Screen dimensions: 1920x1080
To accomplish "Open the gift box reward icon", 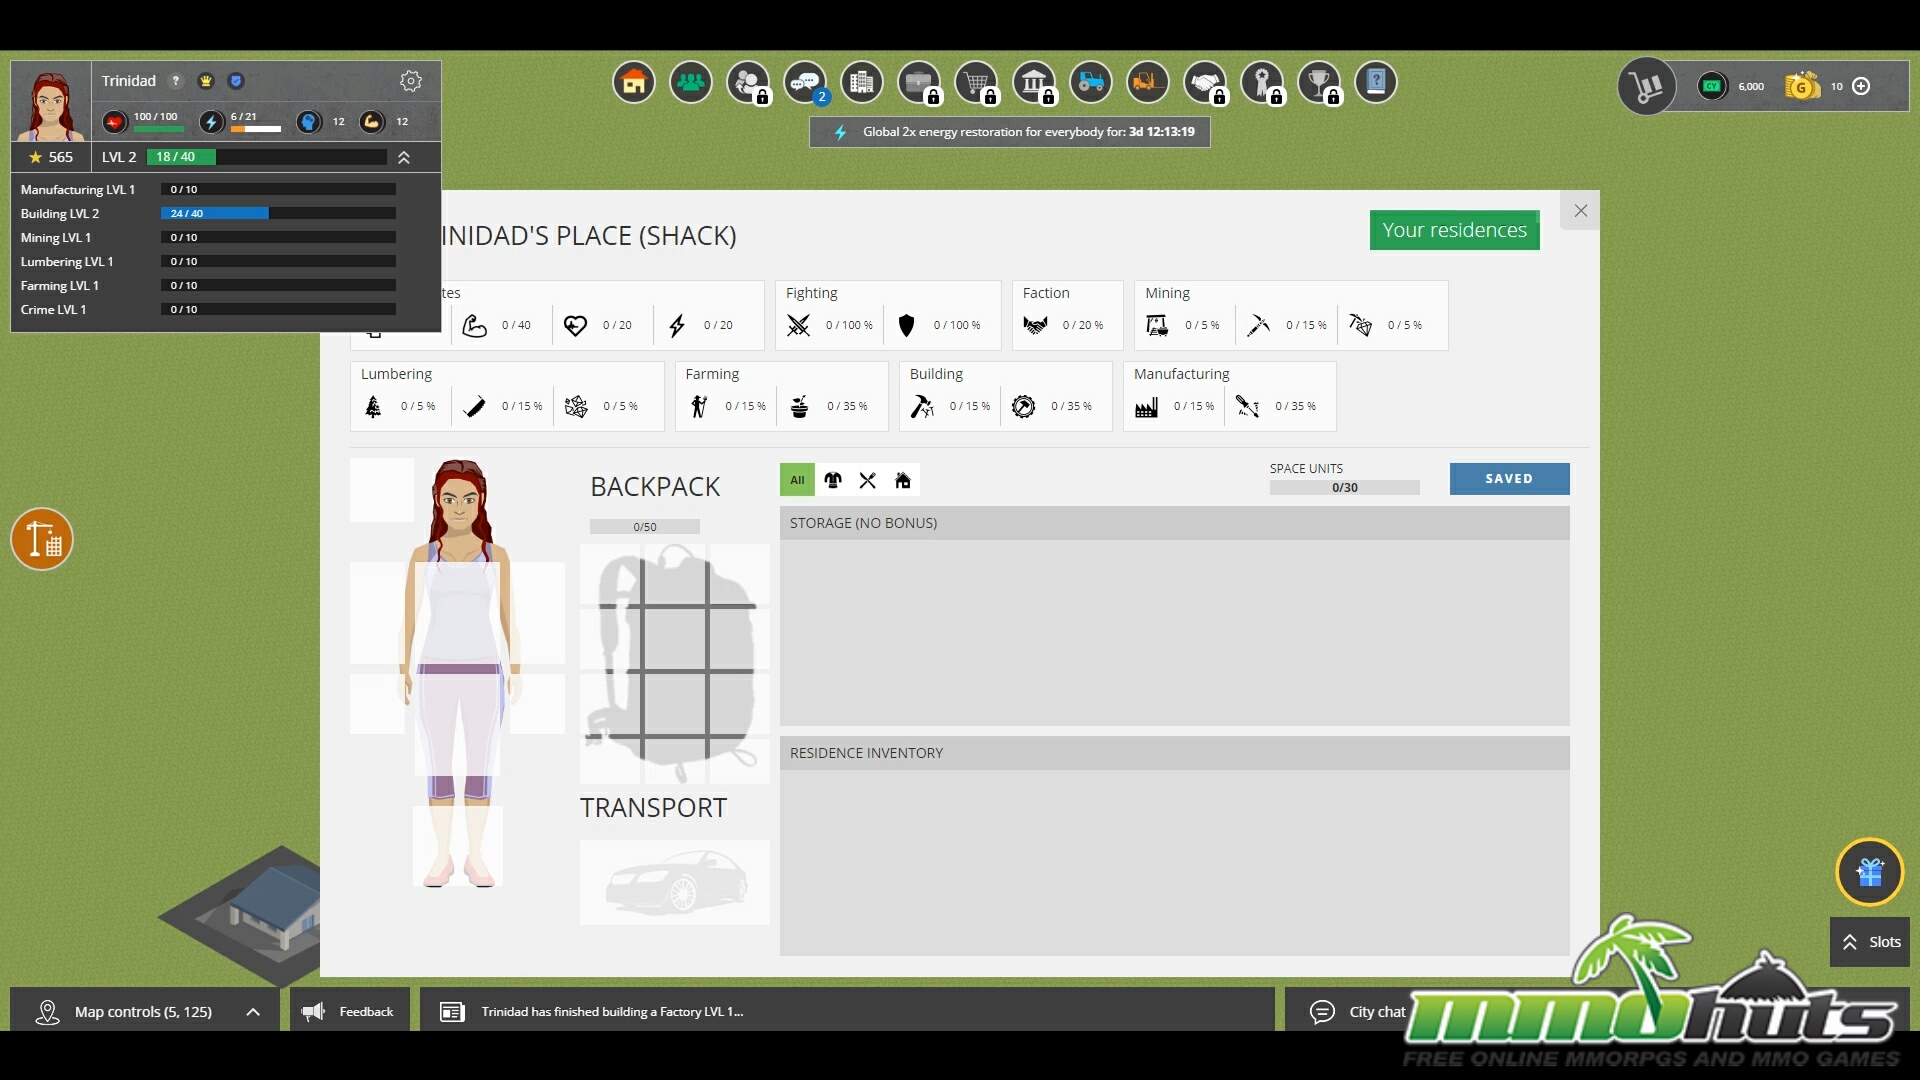I will (1869, 872).
